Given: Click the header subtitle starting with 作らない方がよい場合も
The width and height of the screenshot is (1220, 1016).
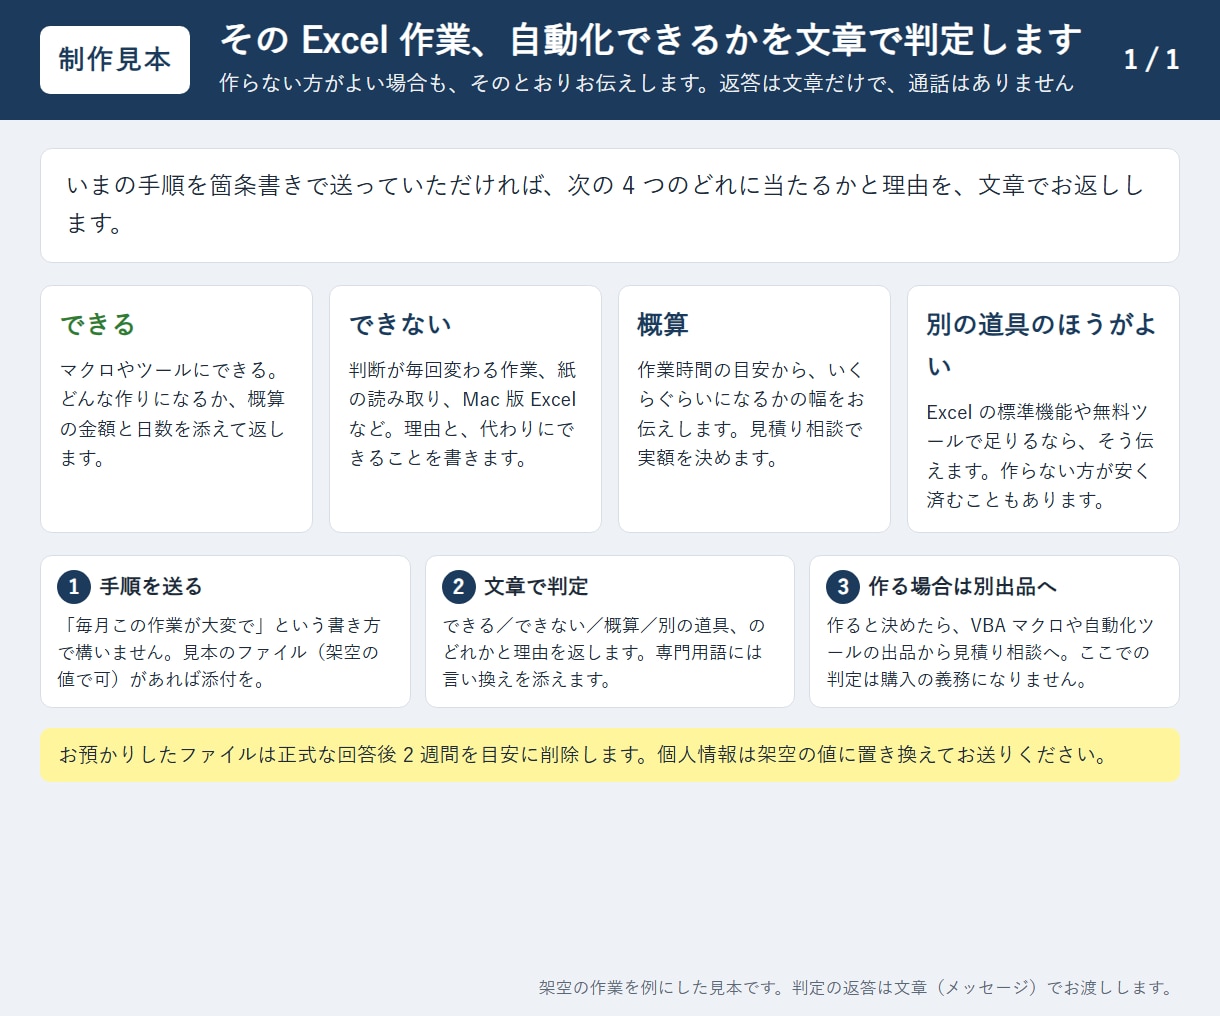Looking at the screenshot, I should click(x=646, y=83).
